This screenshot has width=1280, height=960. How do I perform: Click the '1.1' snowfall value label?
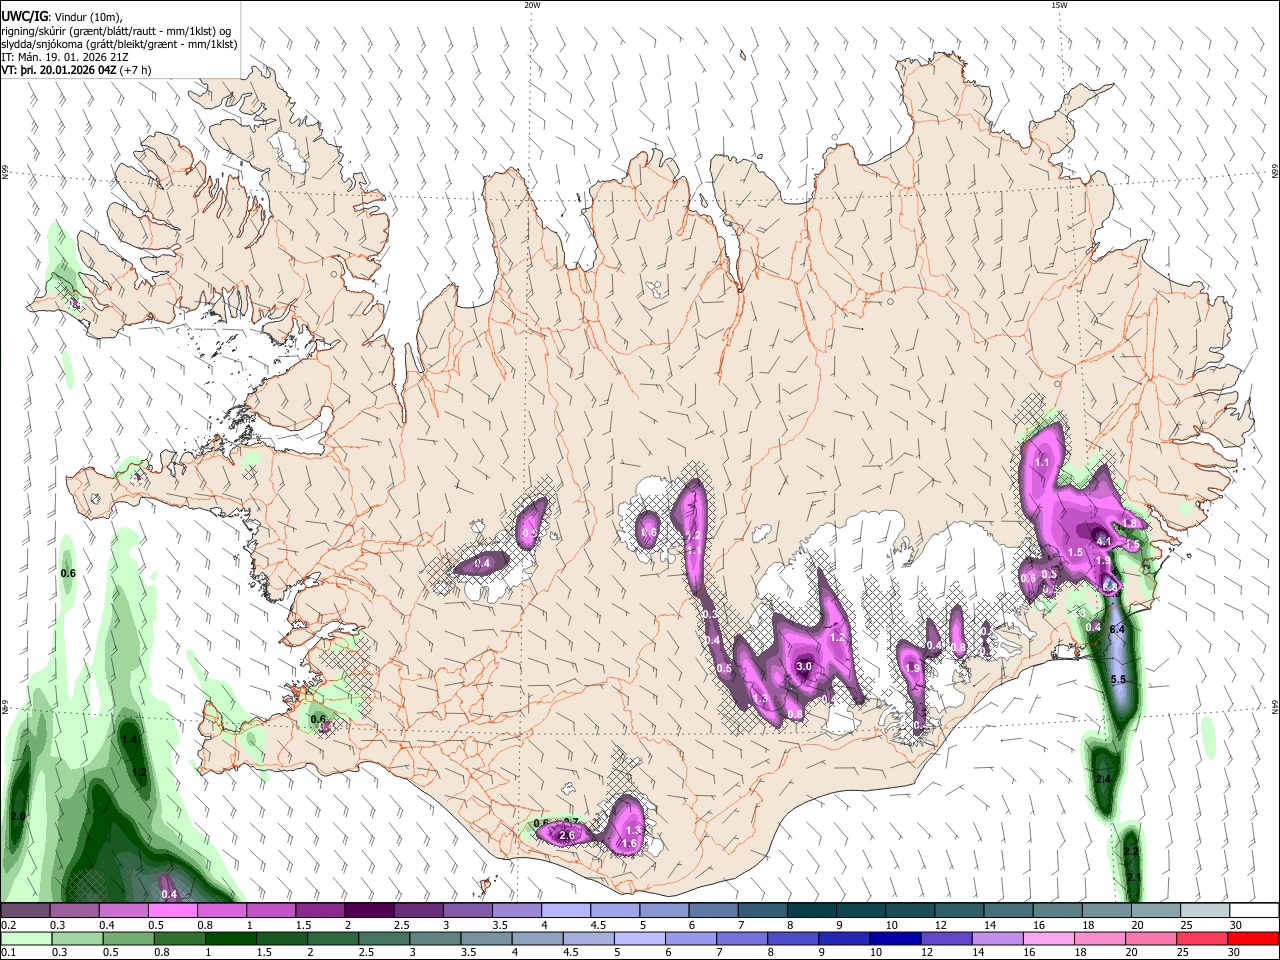point(1042,462)
